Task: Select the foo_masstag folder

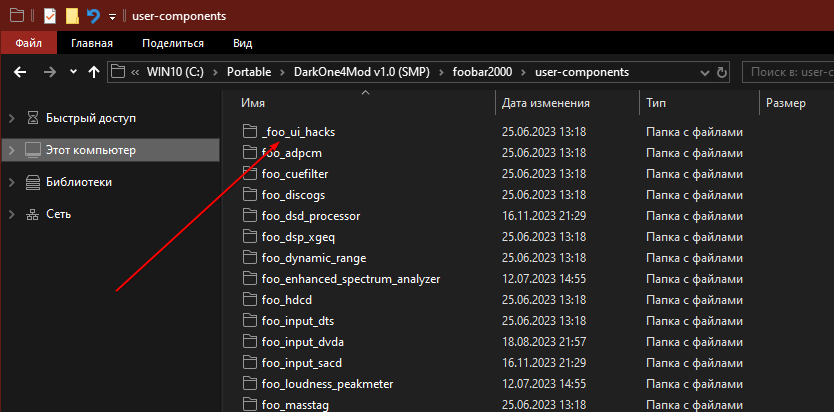Action: click(x=295, y=405)
